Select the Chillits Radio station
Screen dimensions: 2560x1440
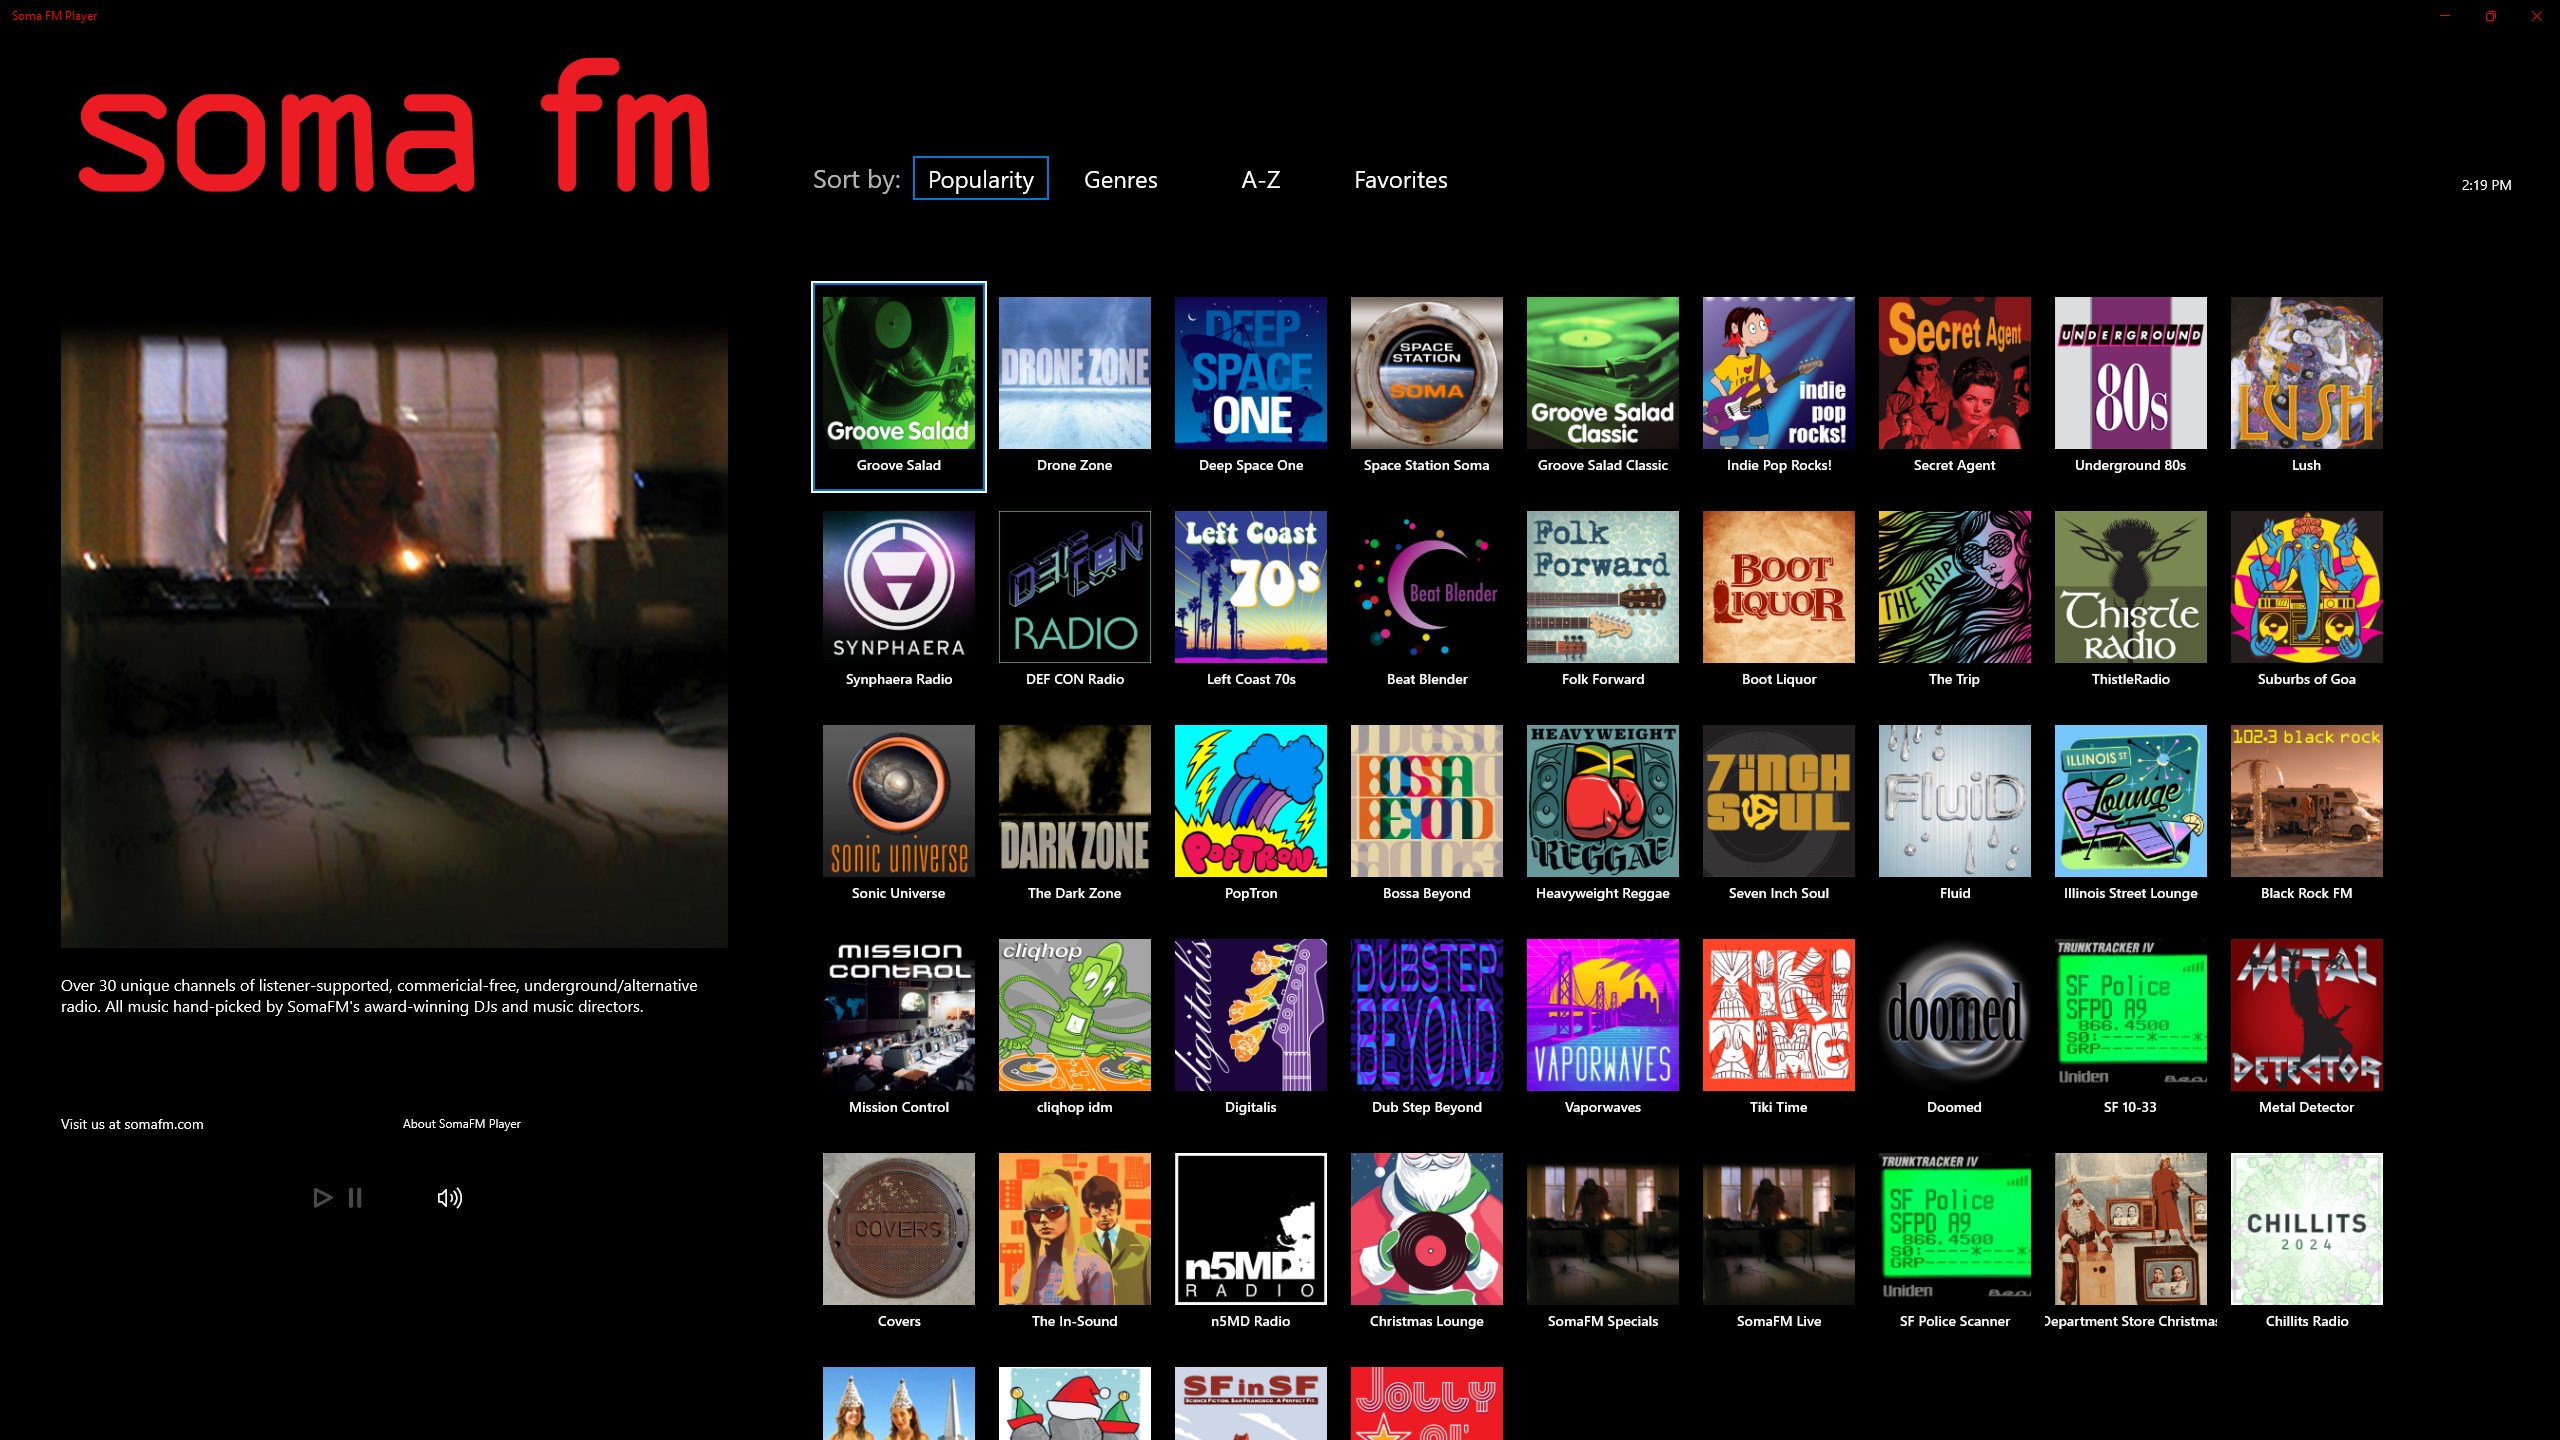click(x=2306, y=1229)
